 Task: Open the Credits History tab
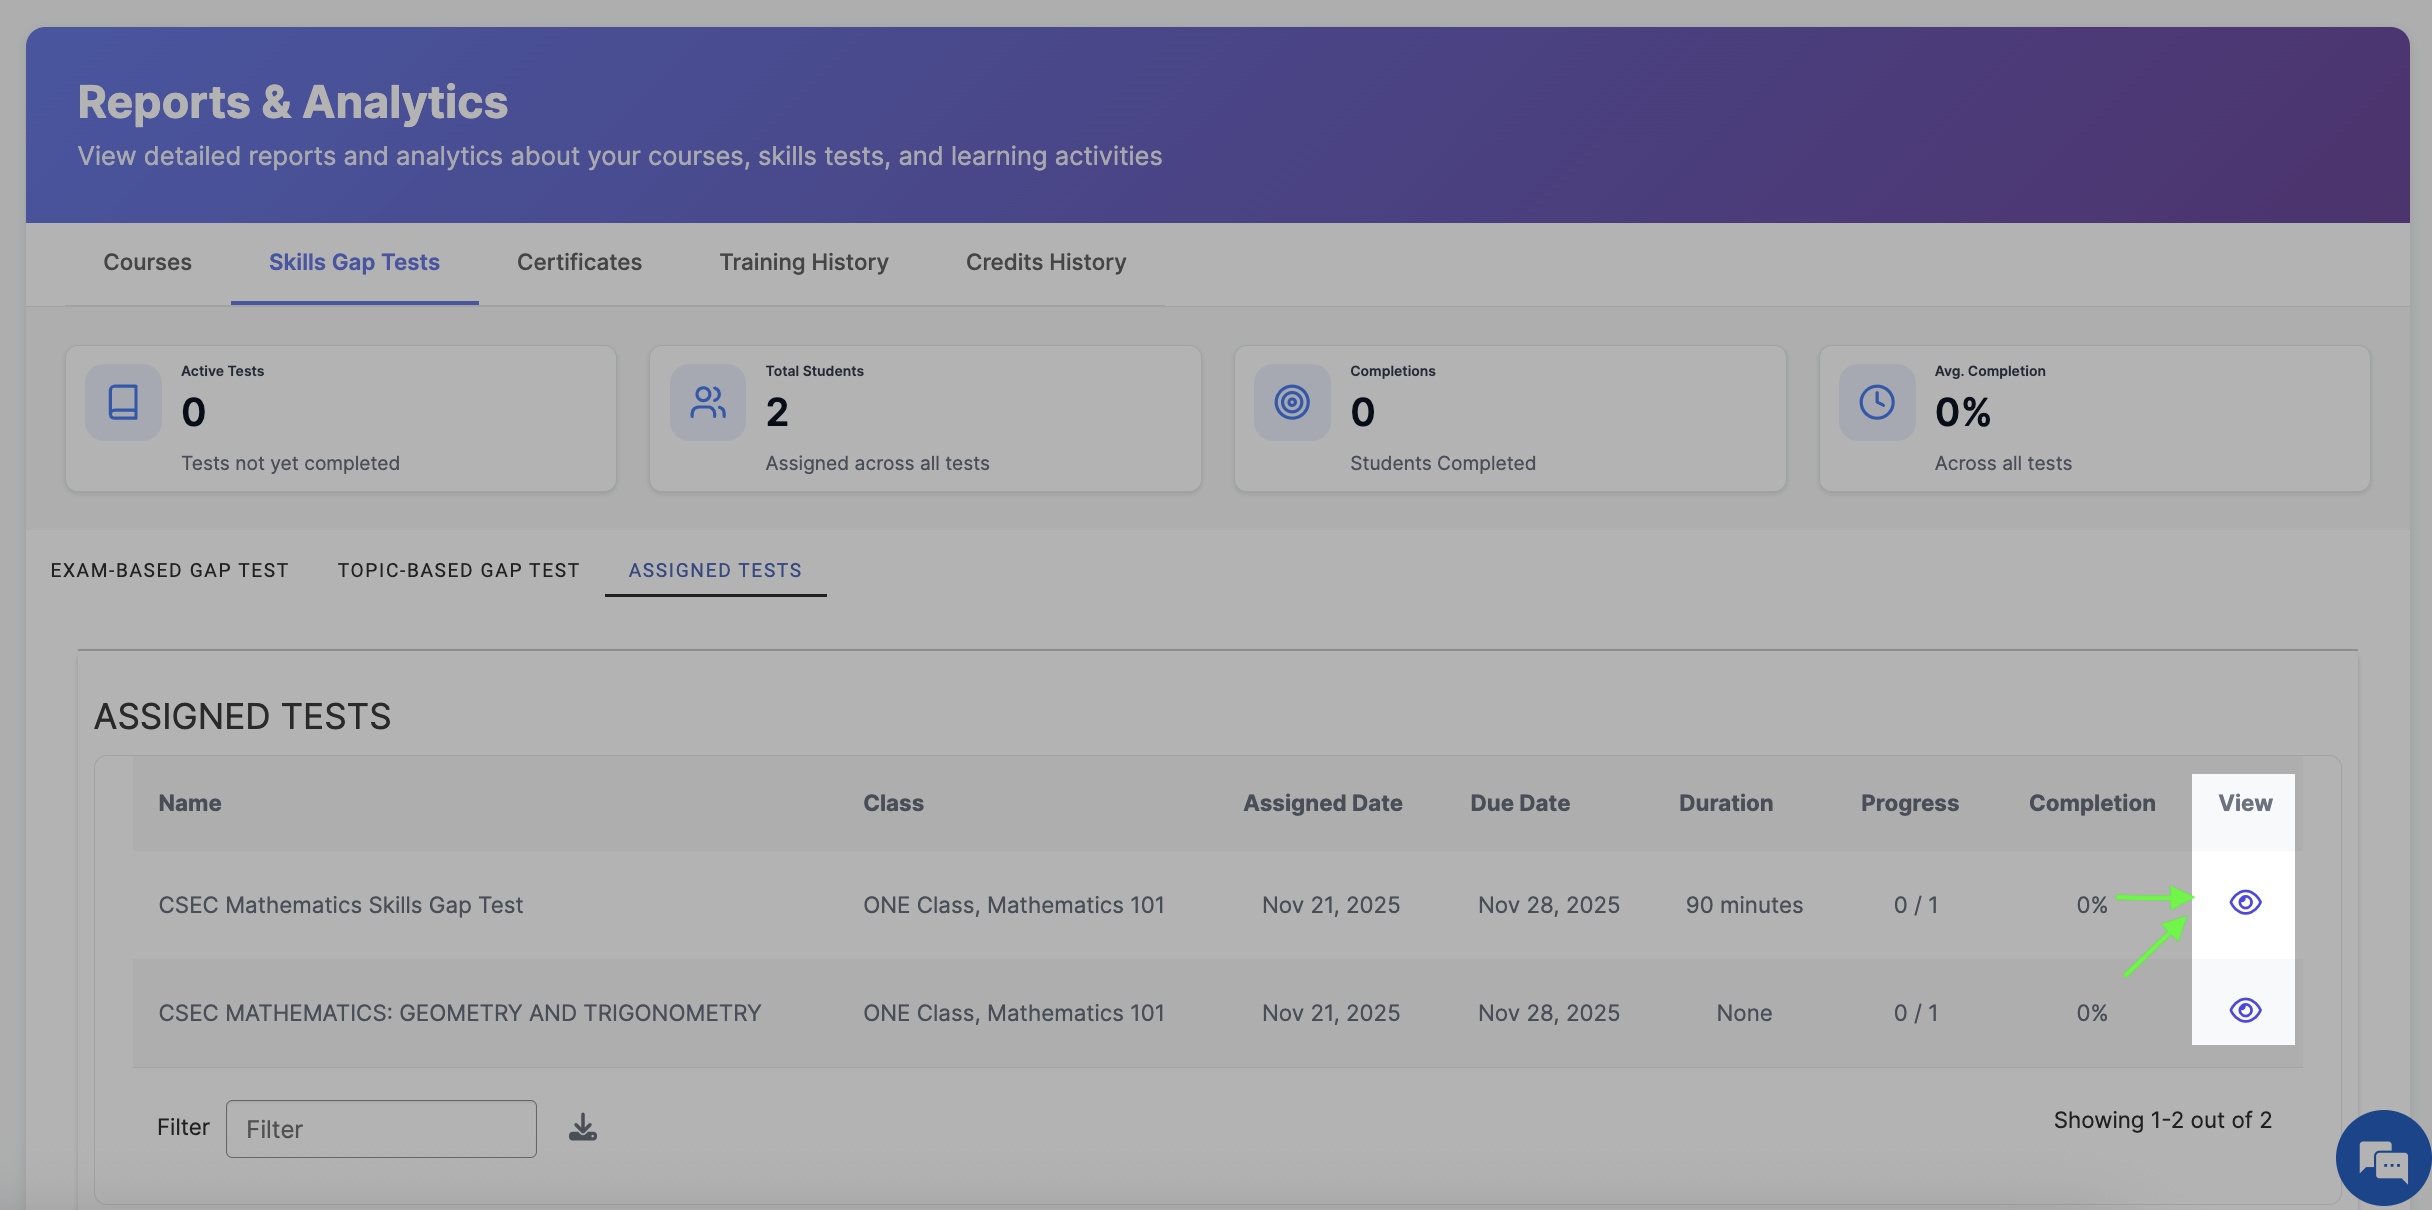(x=1046, y=262)
